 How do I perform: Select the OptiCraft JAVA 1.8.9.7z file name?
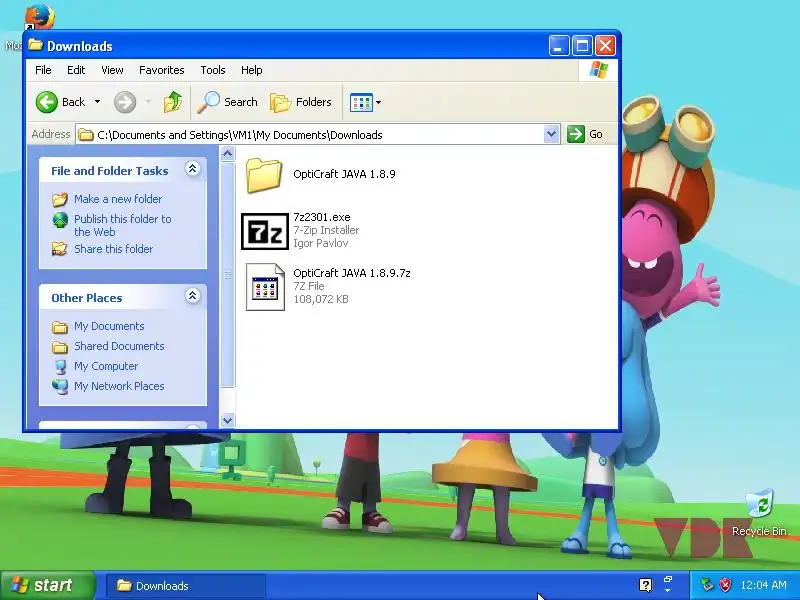tap(352, 273)
